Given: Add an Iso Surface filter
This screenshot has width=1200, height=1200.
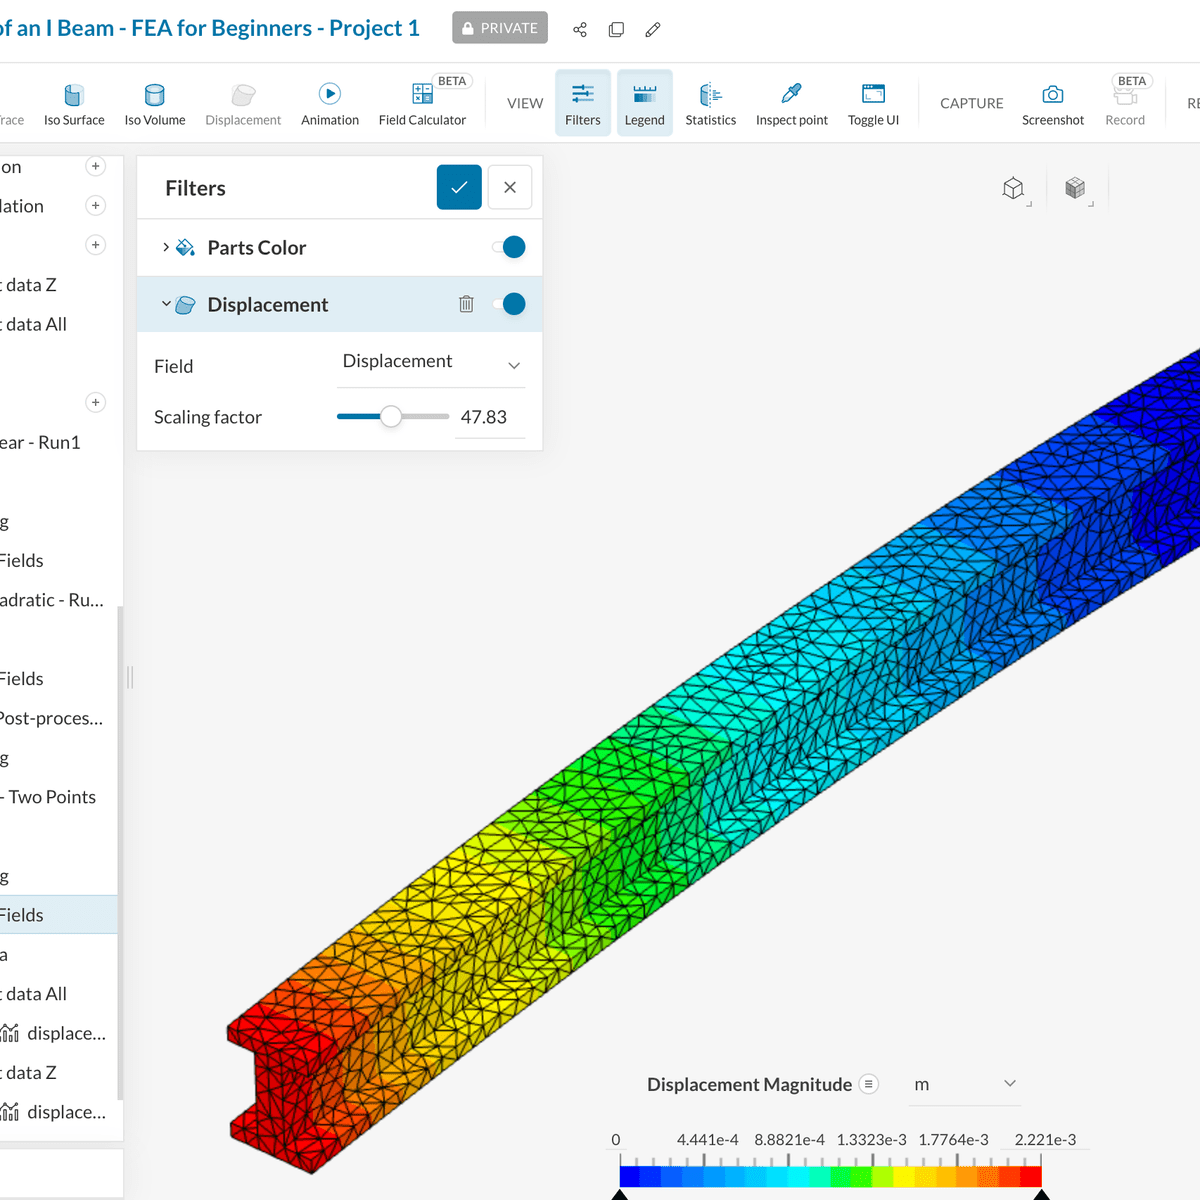Looking at the screenshot, I should [74, 104].
